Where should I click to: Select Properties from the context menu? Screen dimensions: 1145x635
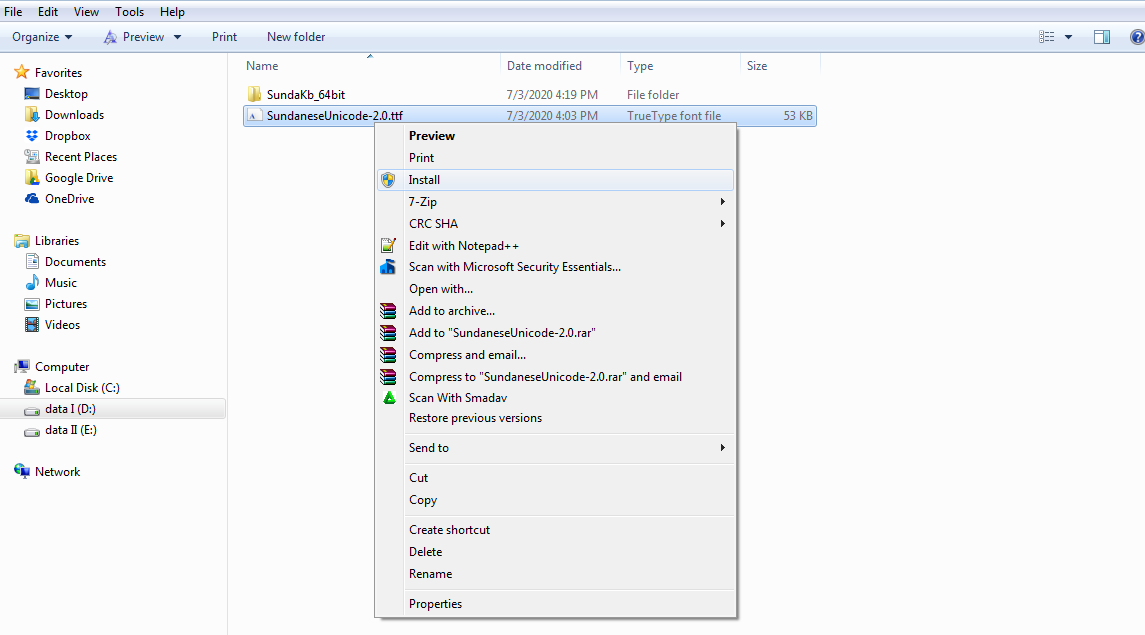pyautogui.click(x=435, y=604)
